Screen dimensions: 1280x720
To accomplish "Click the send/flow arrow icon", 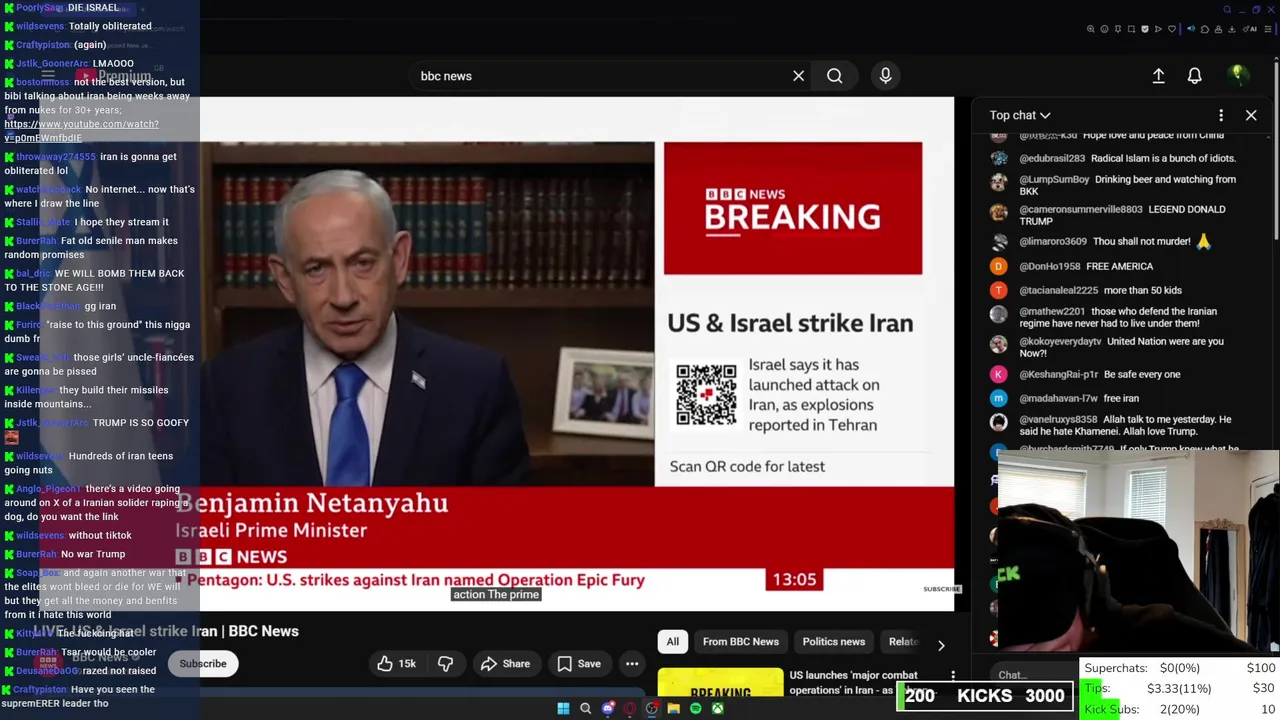I will point(1158,29).
